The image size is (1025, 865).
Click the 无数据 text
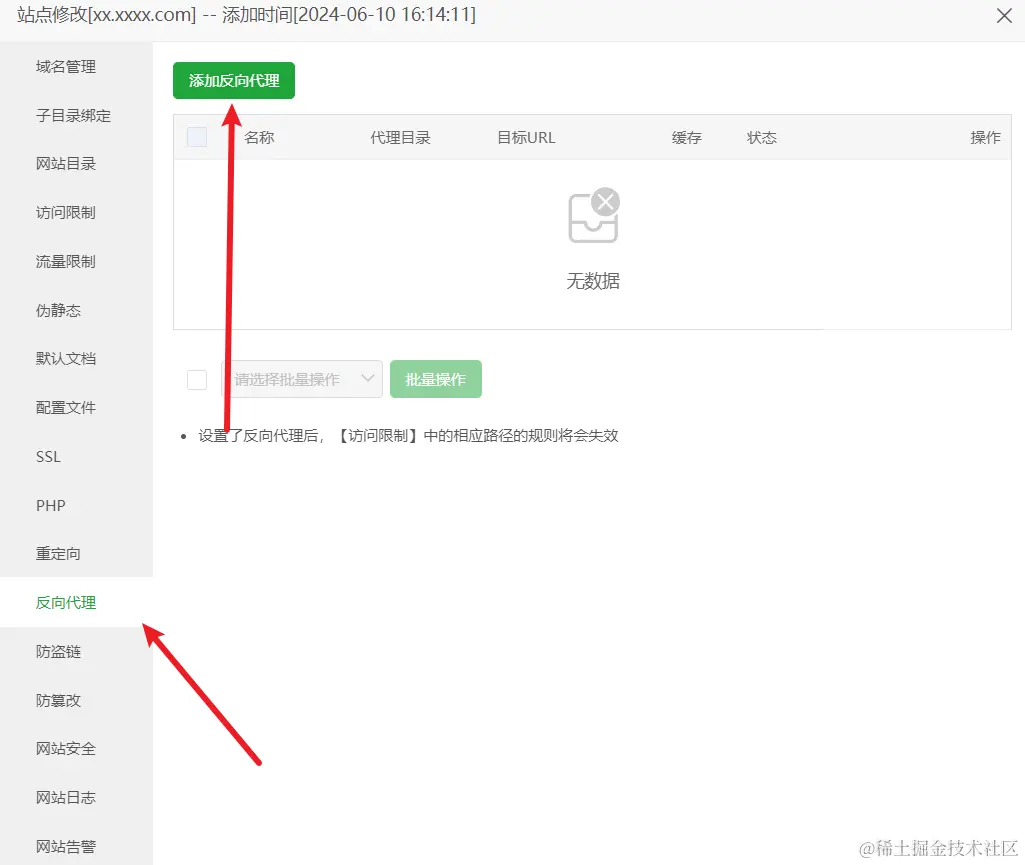[x=593, y=281]
